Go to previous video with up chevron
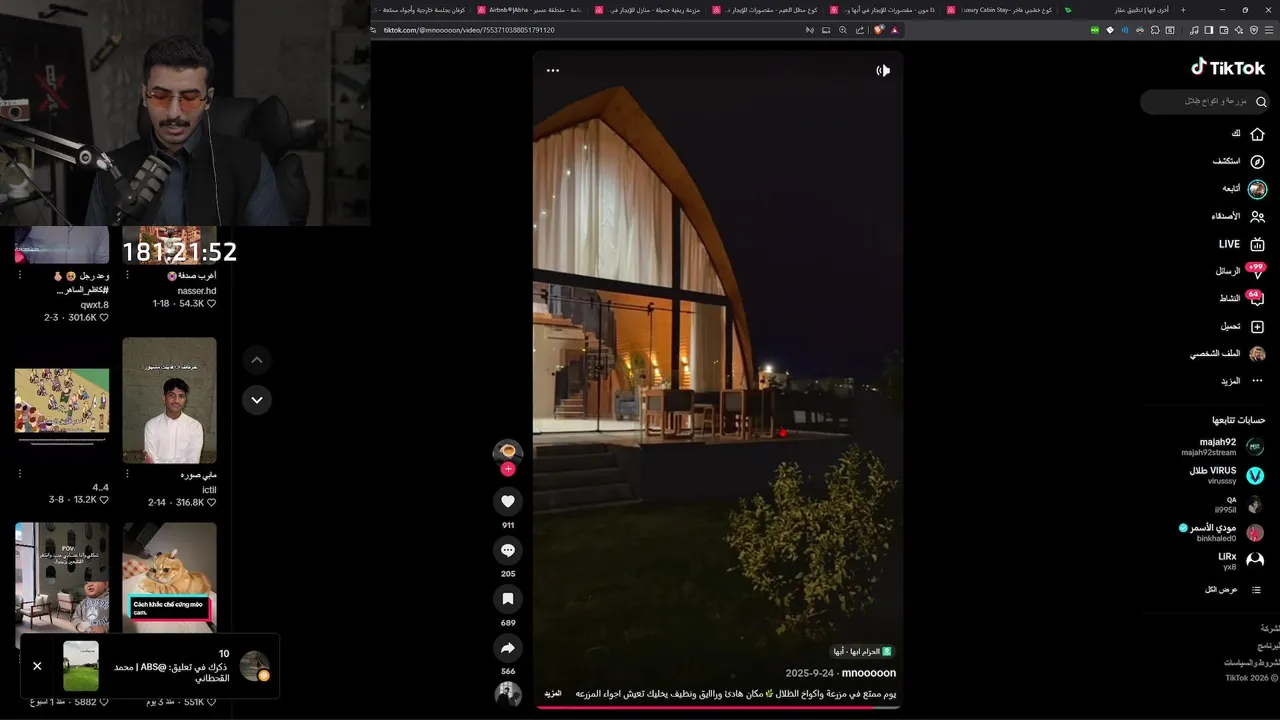 (257, 360)
